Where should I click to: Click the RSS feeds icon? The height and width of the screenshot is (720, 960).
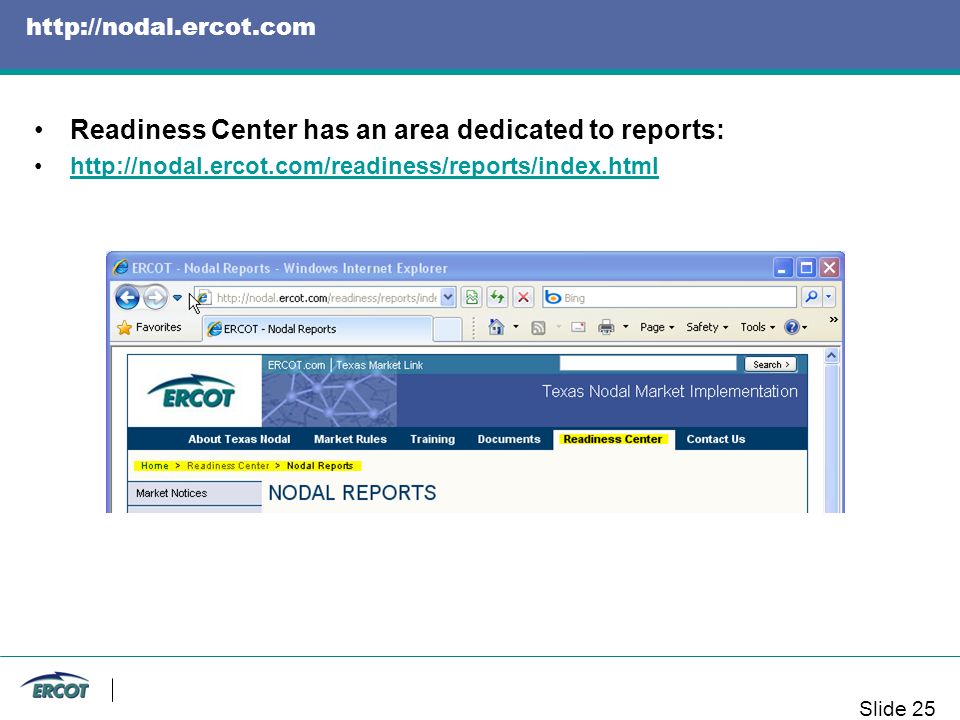click(538, 328)
